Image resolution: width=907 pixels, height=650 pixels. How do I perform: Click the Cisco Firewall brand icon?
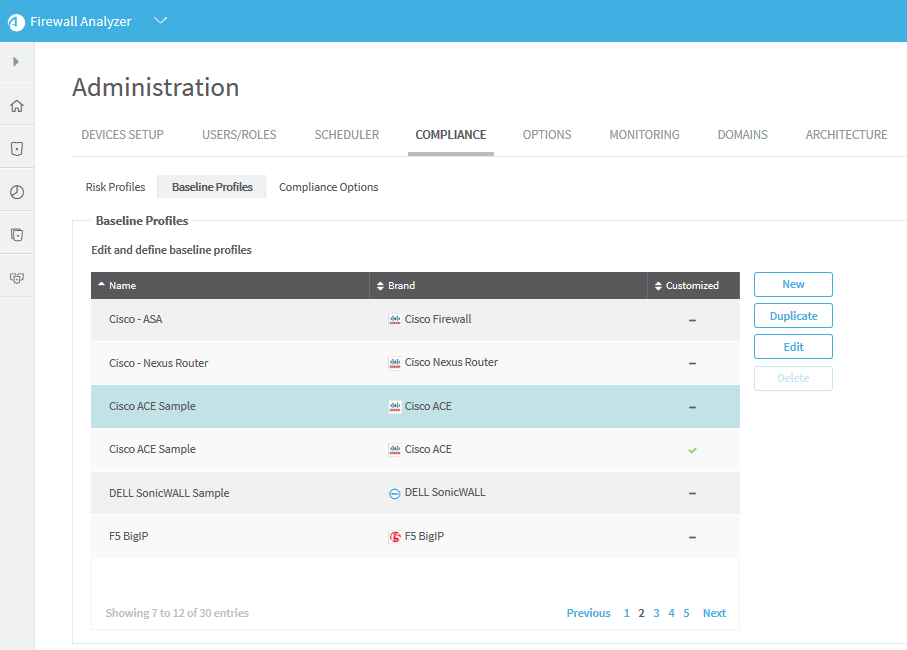394,320
